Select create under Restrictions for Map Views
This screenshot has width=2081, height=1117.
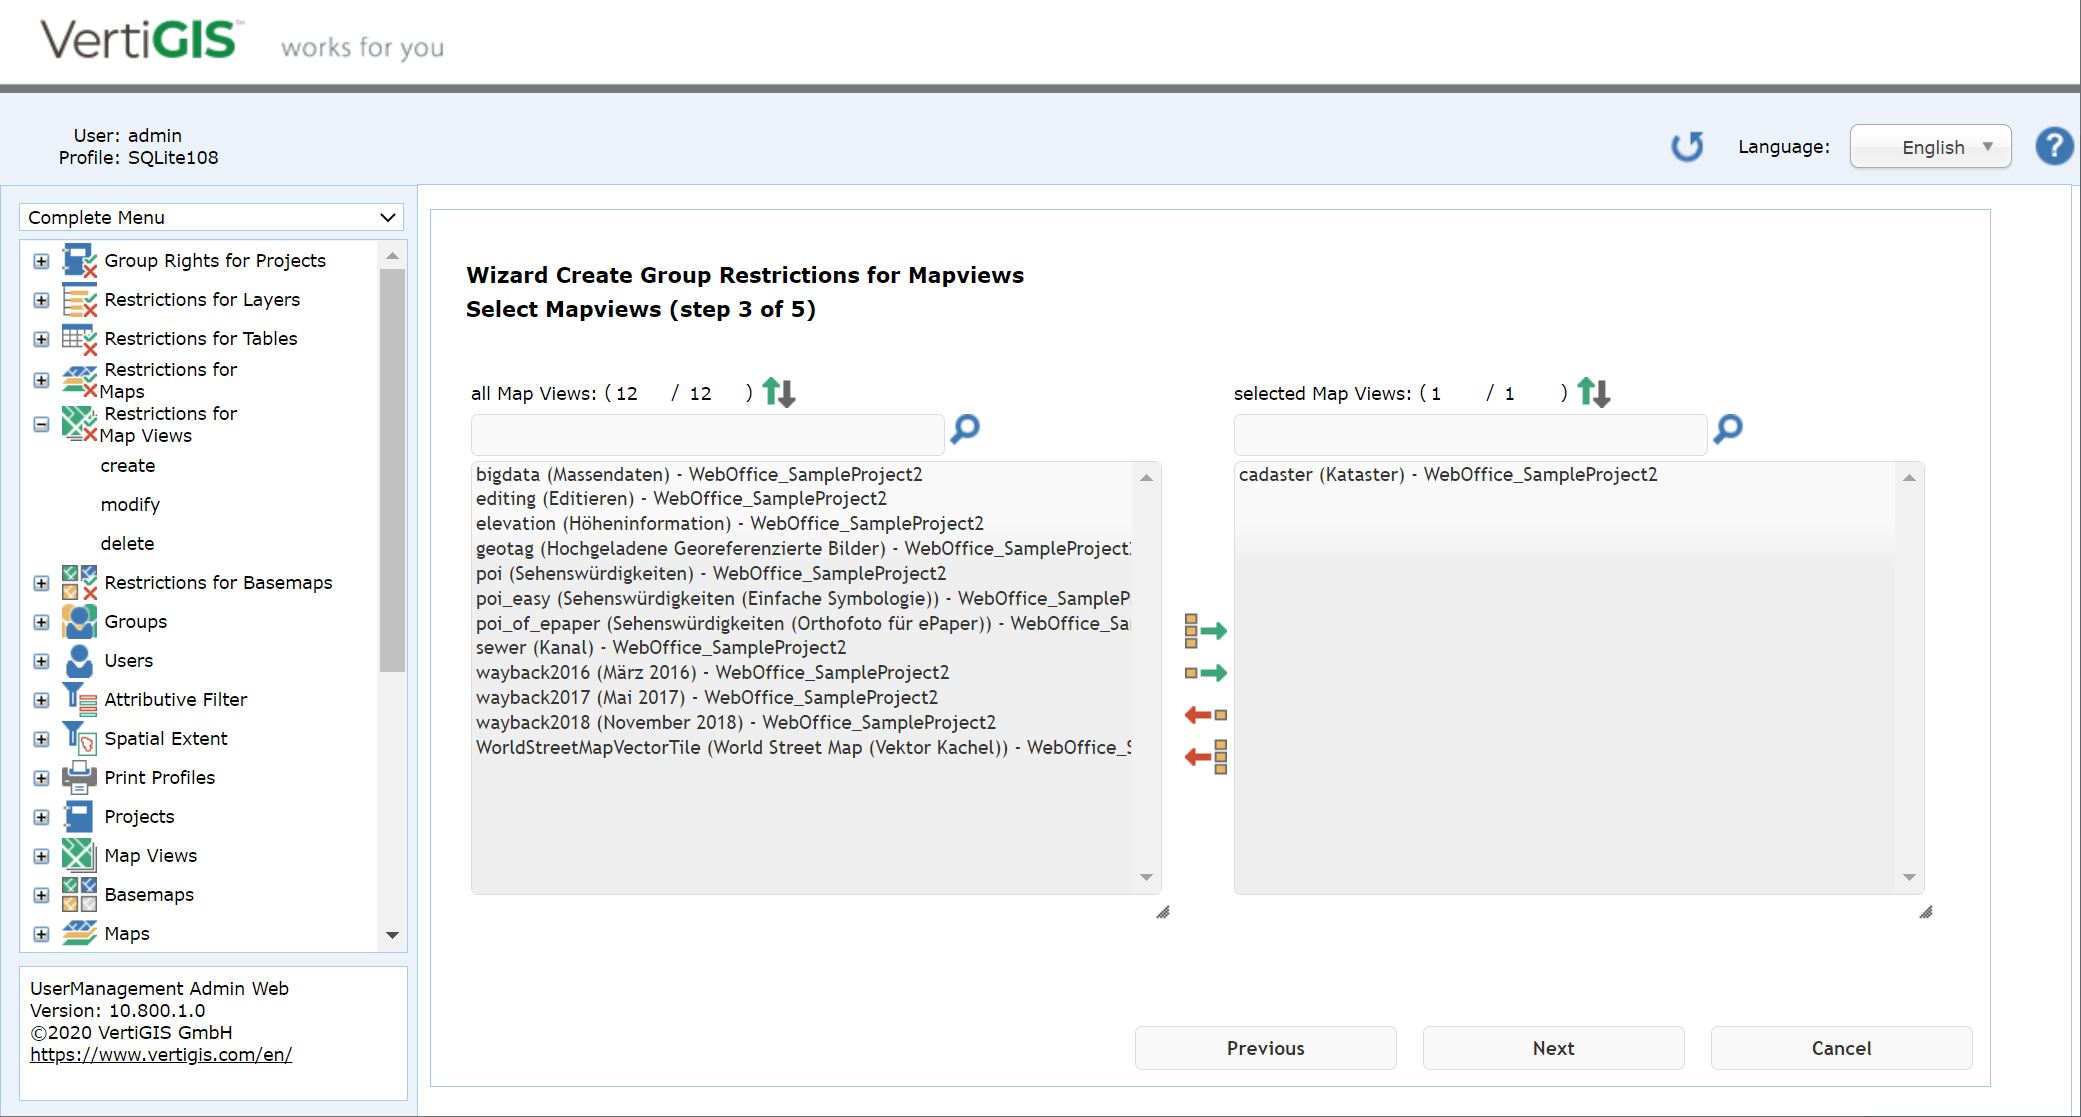[x=128, y=465]
